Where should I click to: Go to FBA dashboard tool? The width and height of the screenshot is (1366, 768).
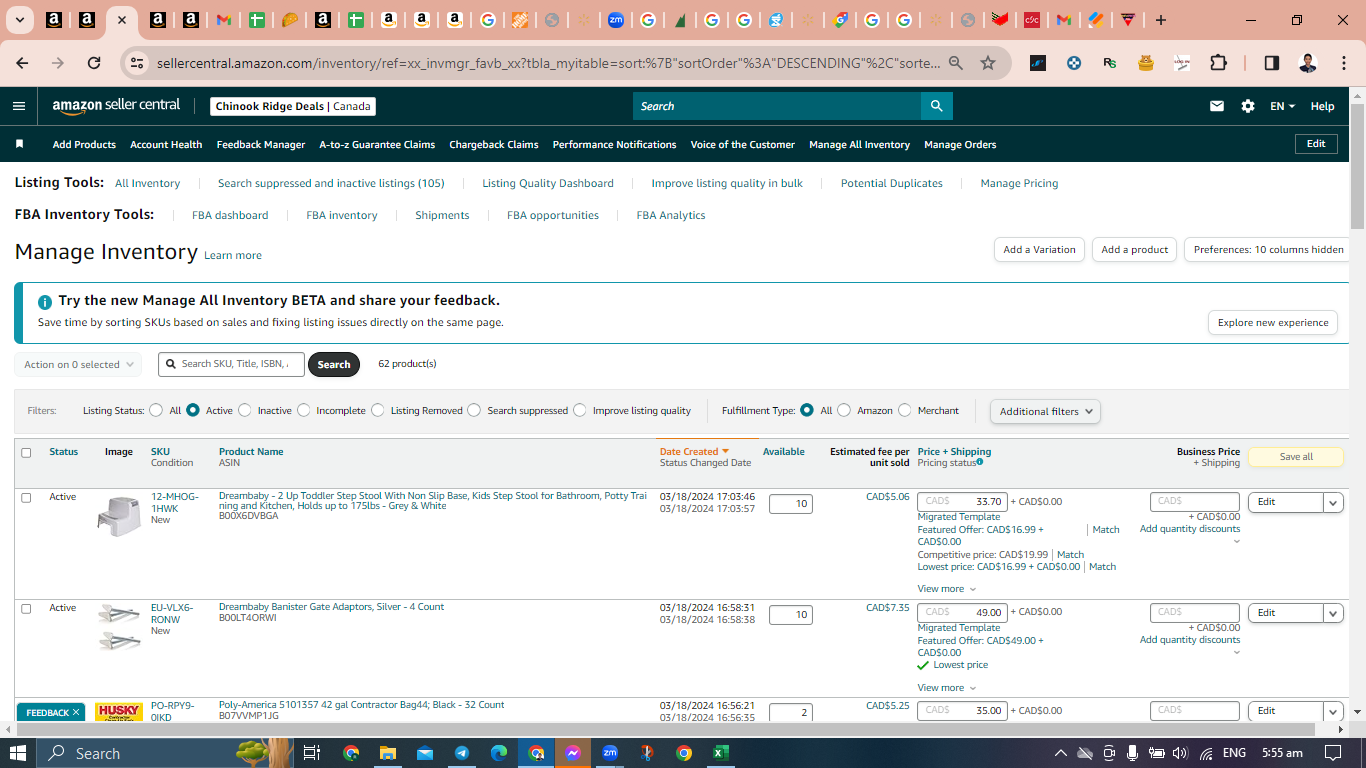[230, 215]
